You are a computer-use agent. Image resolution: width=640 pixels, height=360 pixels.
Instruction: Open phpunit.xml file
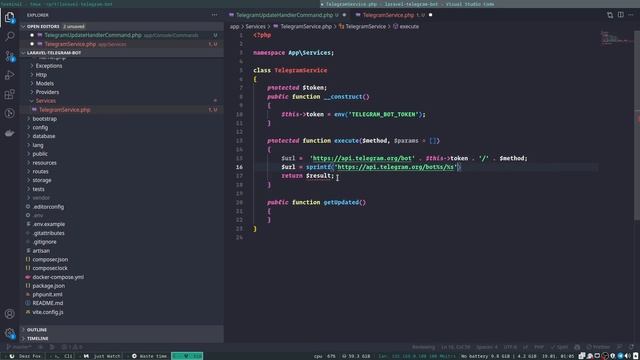pos(47,294)
